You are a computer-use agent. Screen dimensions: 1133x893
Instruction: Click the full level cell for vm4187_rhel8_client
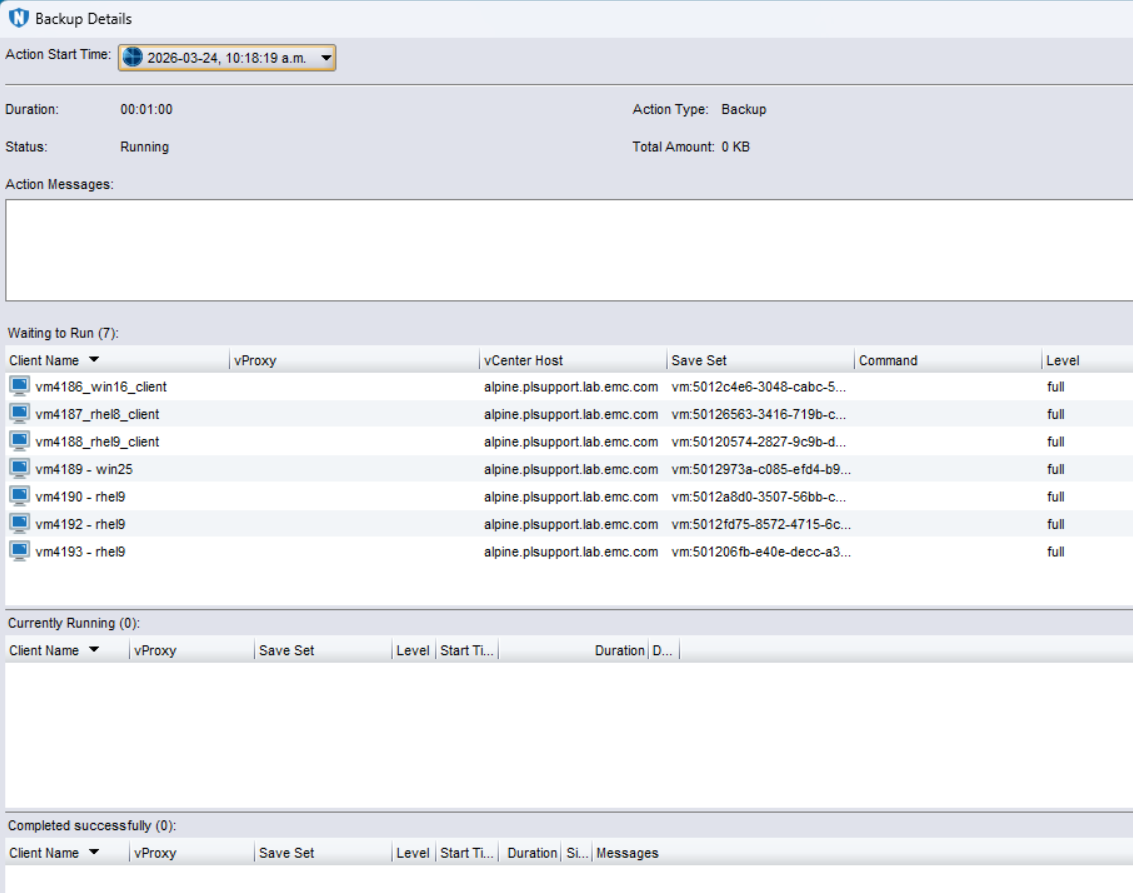(1056, 414)
